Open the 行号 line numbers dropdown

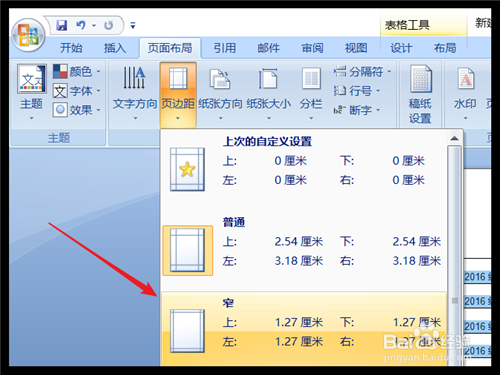click(x=357, y=91)
